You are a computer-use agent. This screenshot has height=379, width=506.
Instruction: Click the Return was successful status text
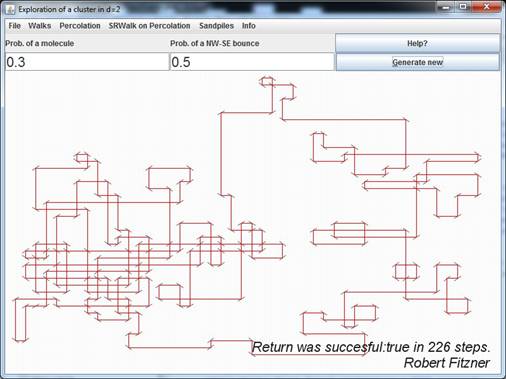[x=371, y=347]
